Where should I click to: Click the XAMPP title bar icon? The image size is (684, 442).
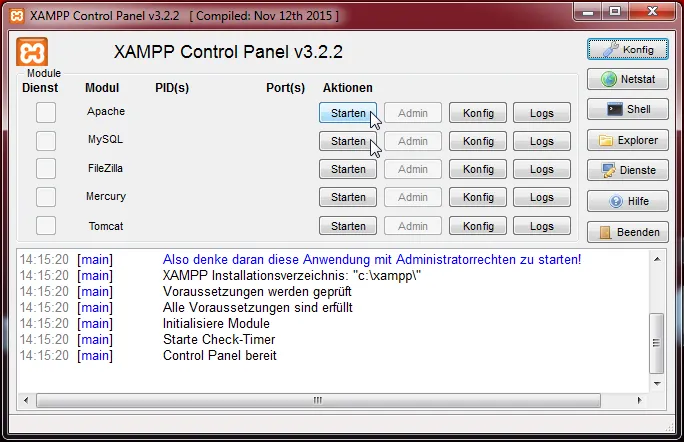pyautogui.click(x=17, y=16)
